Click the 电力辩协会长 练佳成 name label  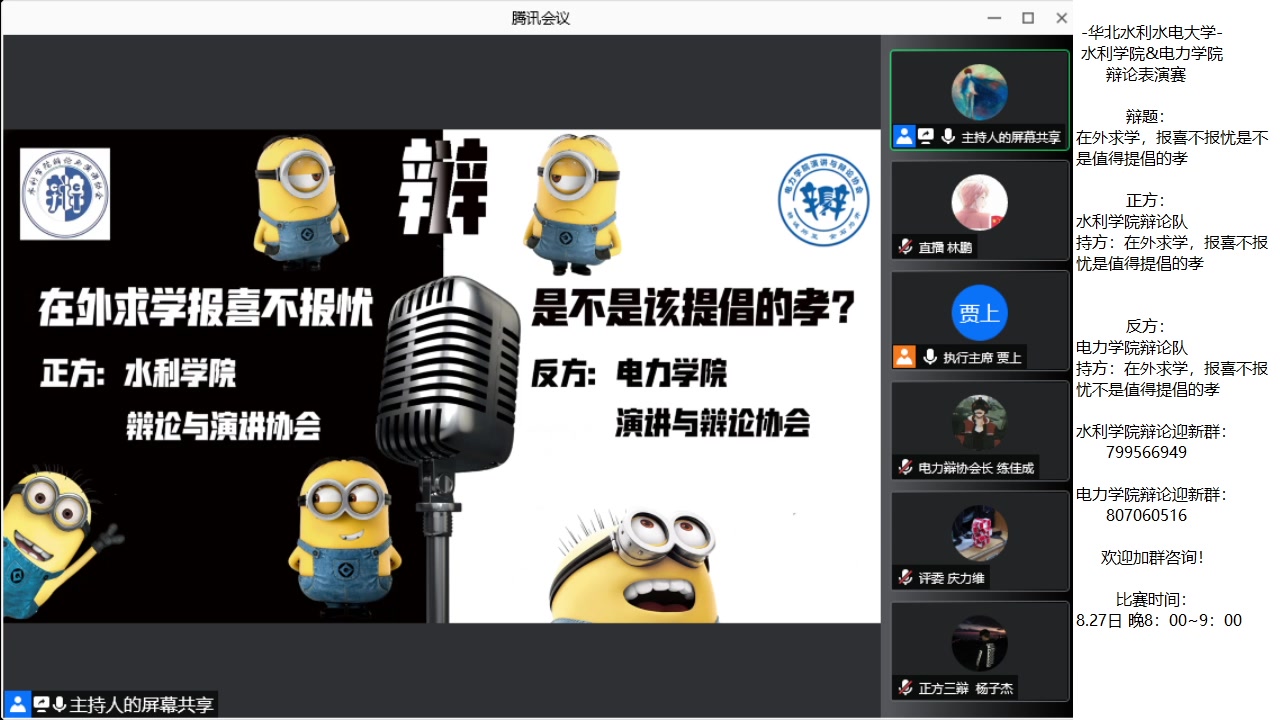976,467
